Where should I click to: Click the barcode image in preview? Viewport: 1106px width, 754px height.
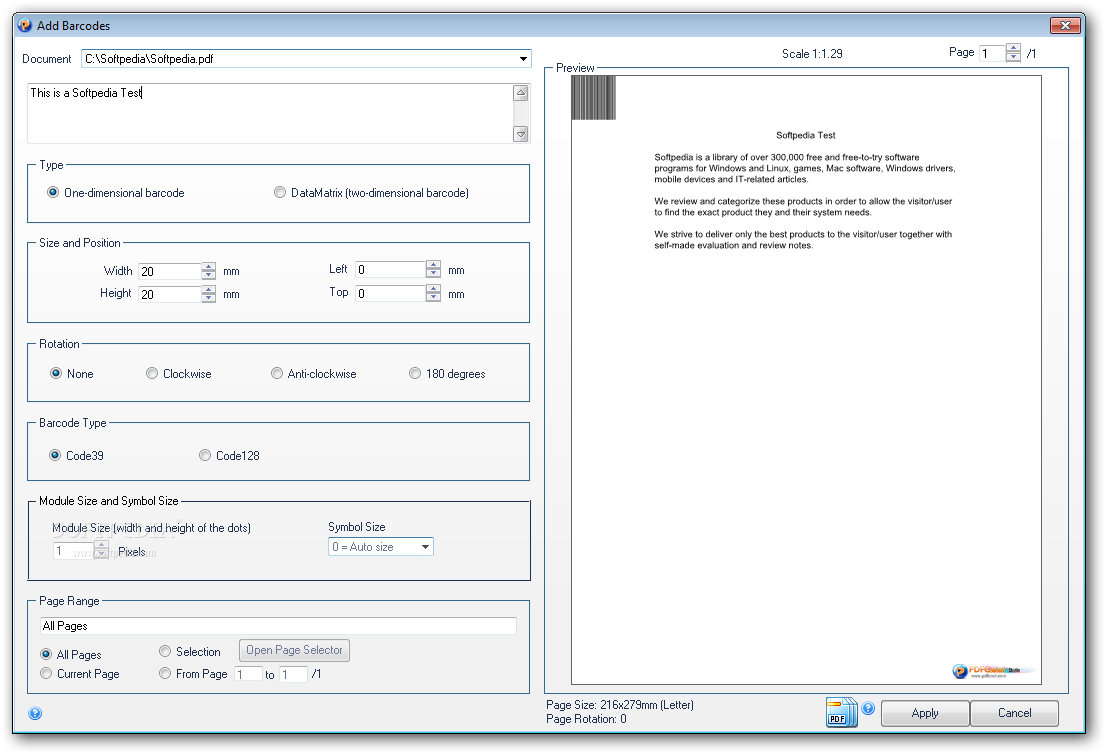coord(593,97)
